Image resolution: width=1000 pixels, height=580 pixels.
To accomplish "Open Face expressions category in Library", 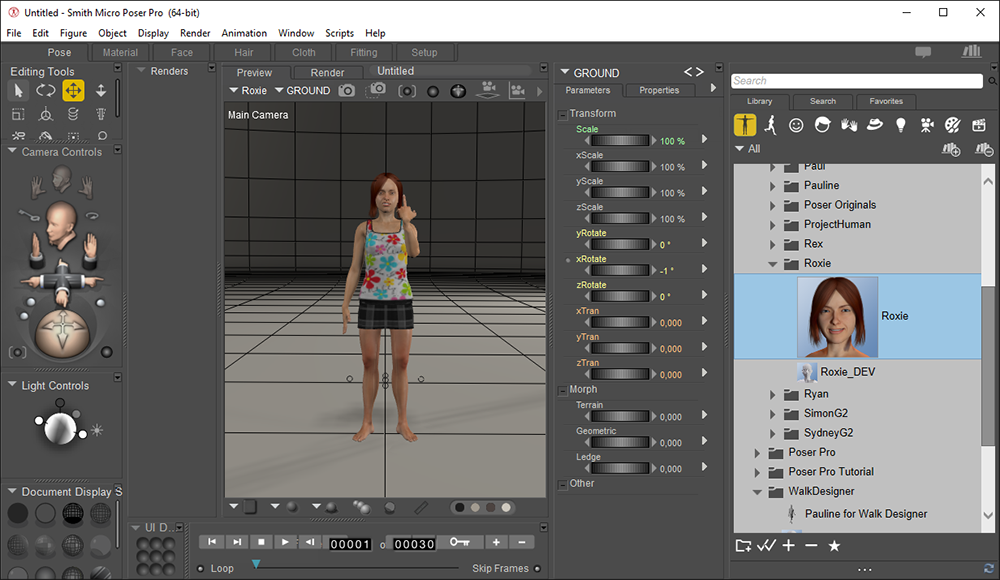I will (796, 125).
